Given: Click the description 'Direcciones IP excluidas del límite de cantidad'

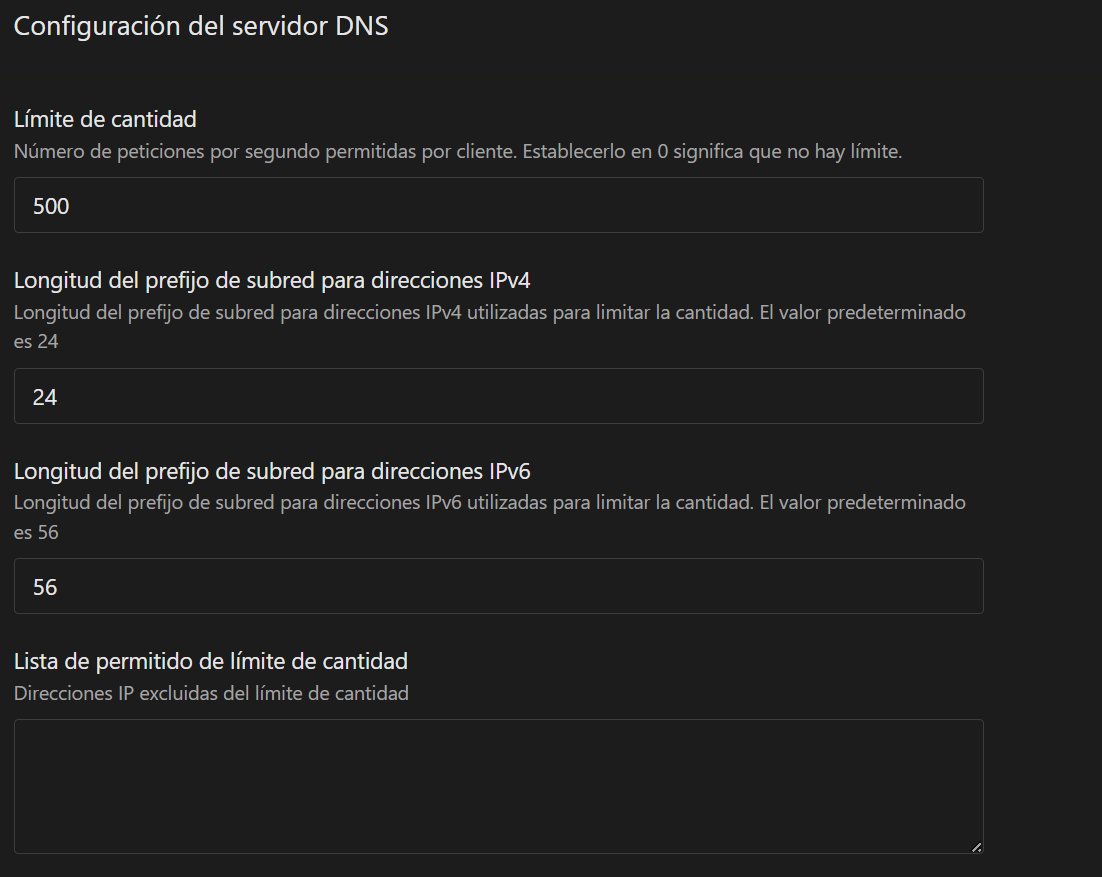Looking at the screenshot, I should tap(212, 694).
